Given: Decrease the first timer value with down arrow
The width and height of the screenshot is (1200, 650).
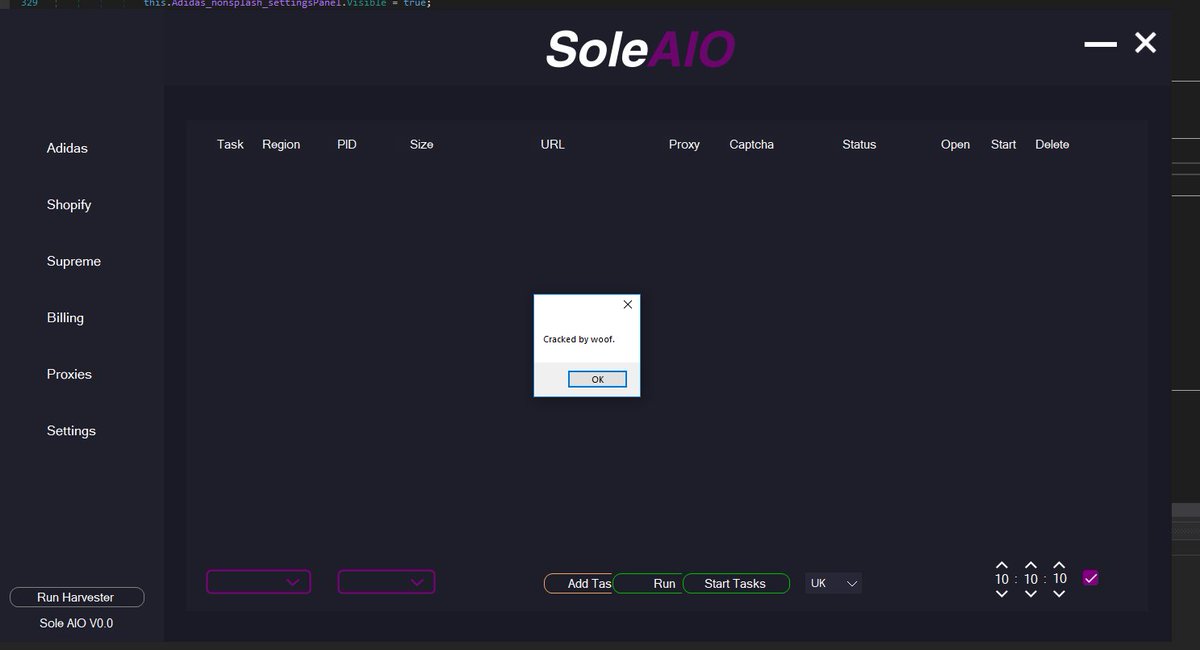Looking at the screenshot, I should pyautogui.click(x=1002, y=593).
